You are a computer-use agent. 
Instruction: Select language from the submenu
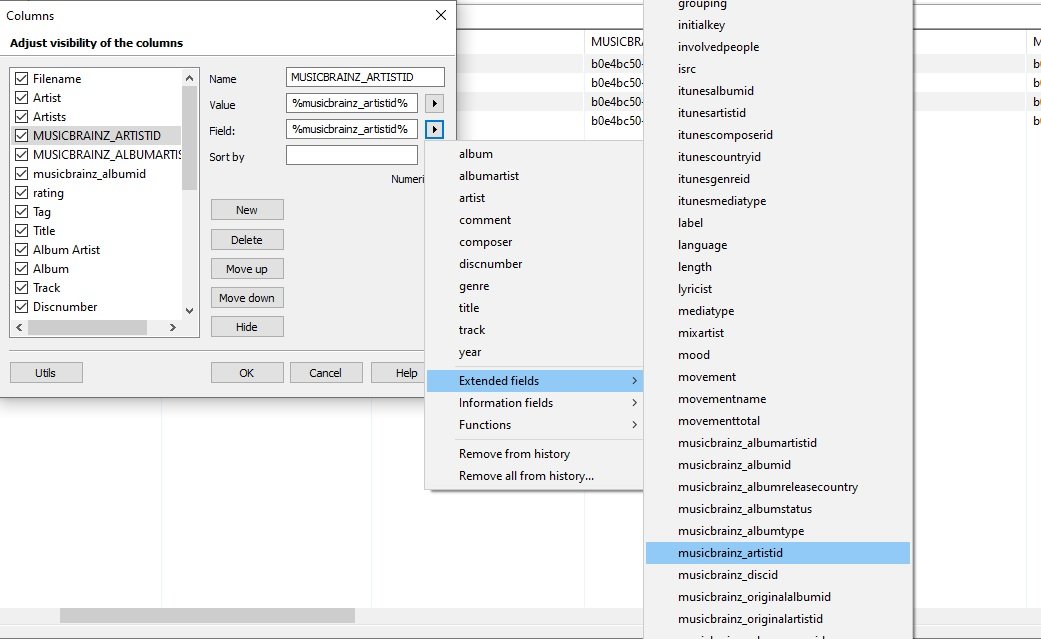tap(777, 245)
